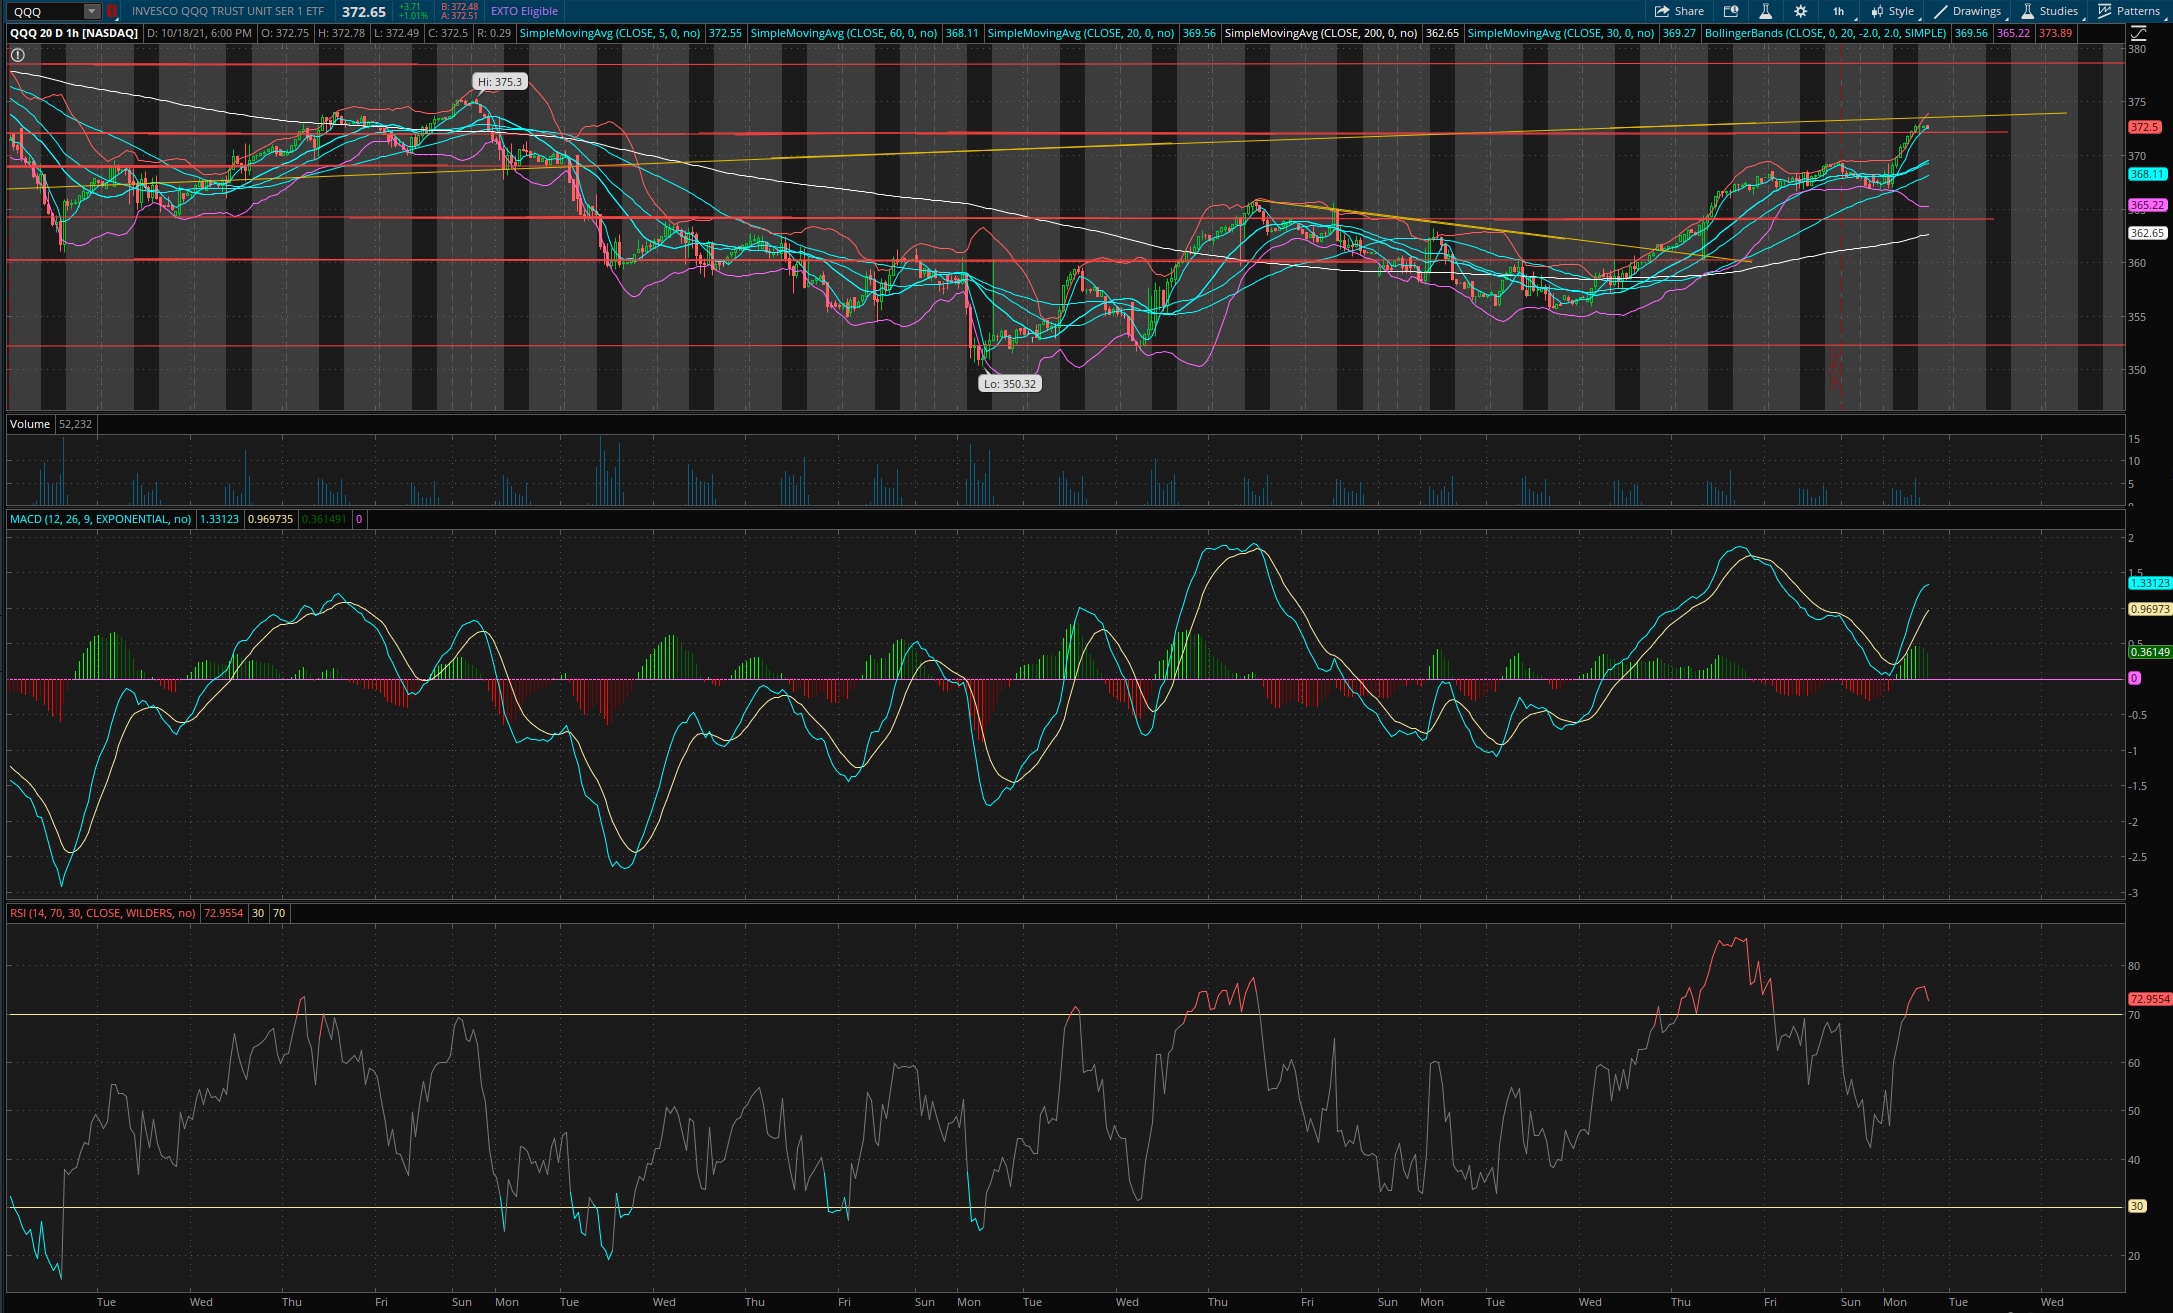Click the Volume value 52,232

coord(75,424)
